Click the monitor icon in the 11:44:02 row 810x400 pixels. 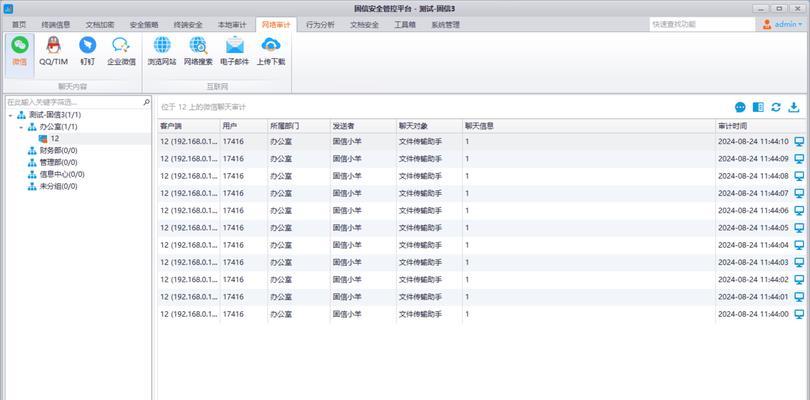click(799, 280)
